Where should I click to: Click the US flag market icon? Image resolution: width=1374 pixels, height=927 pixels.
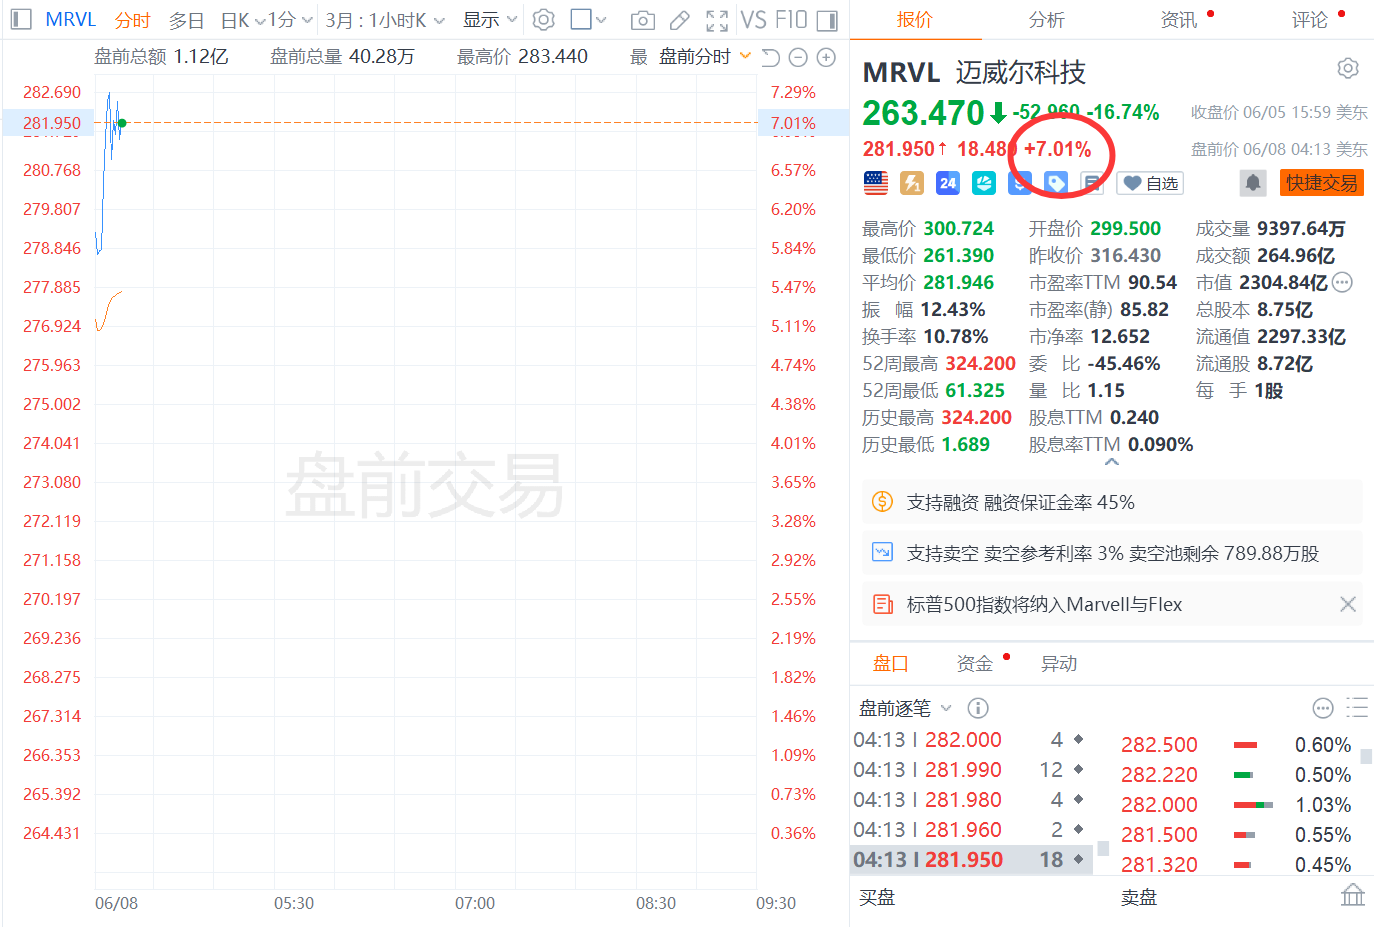pos(876,183)
